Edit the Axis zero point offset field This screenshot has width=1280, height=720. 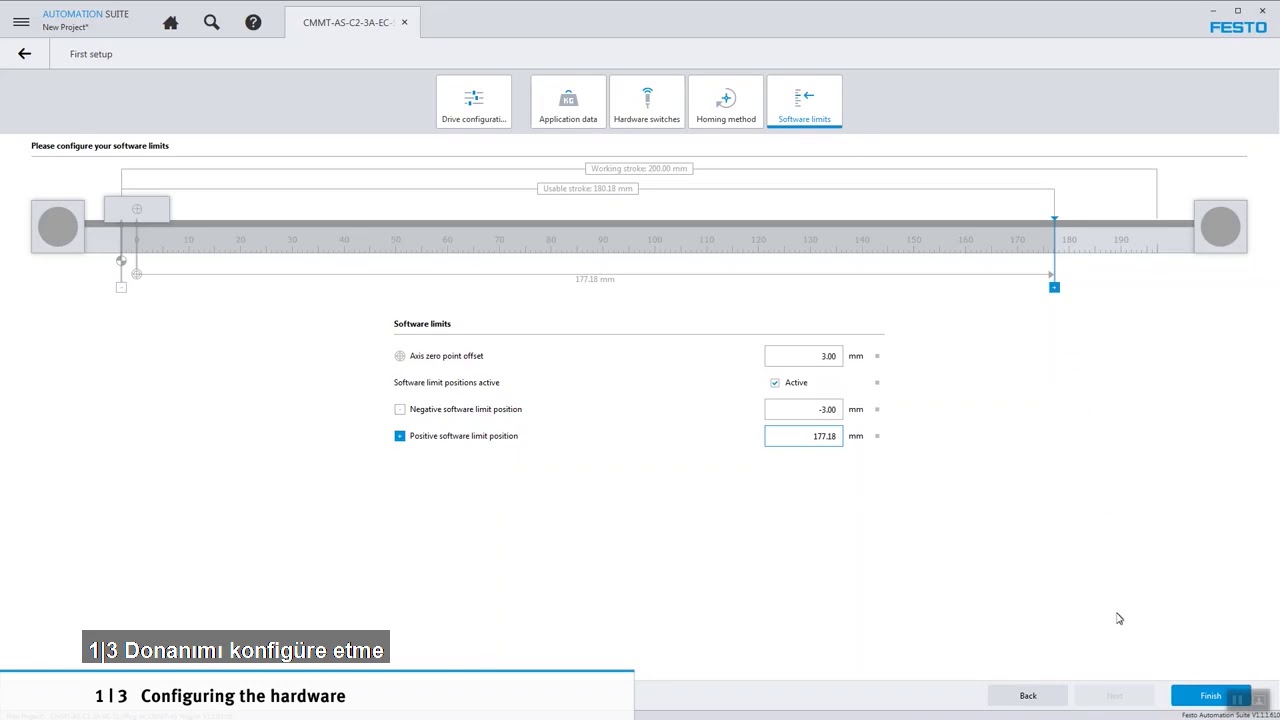(x=803, y=356)
